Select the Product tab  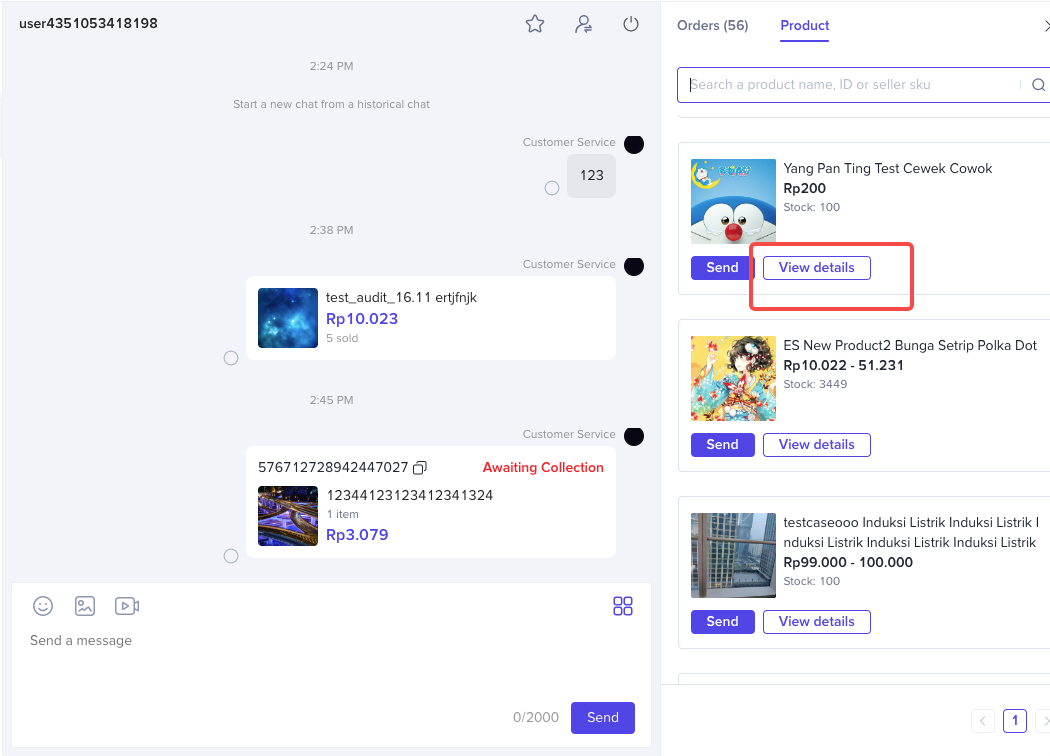point(805,26)
